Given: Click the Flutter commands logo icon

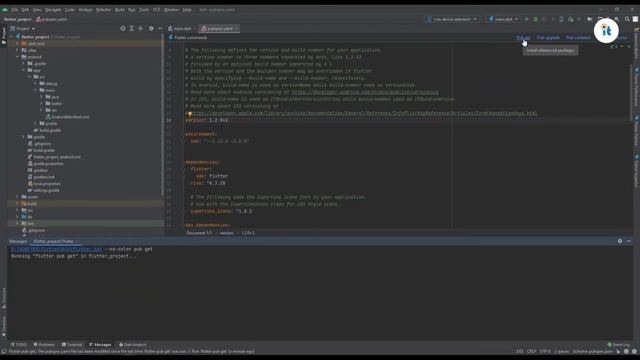Looking at the screenshot, I should (x=171, y=38).
